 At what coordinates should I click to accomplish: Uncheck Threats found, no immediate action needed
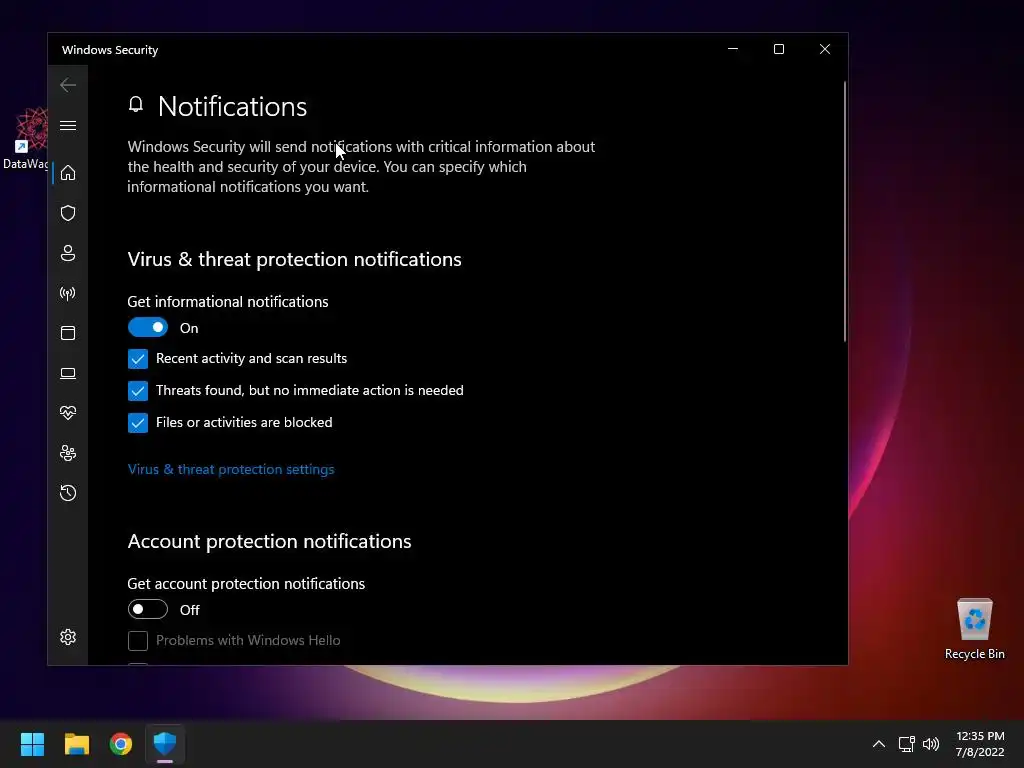138,391
